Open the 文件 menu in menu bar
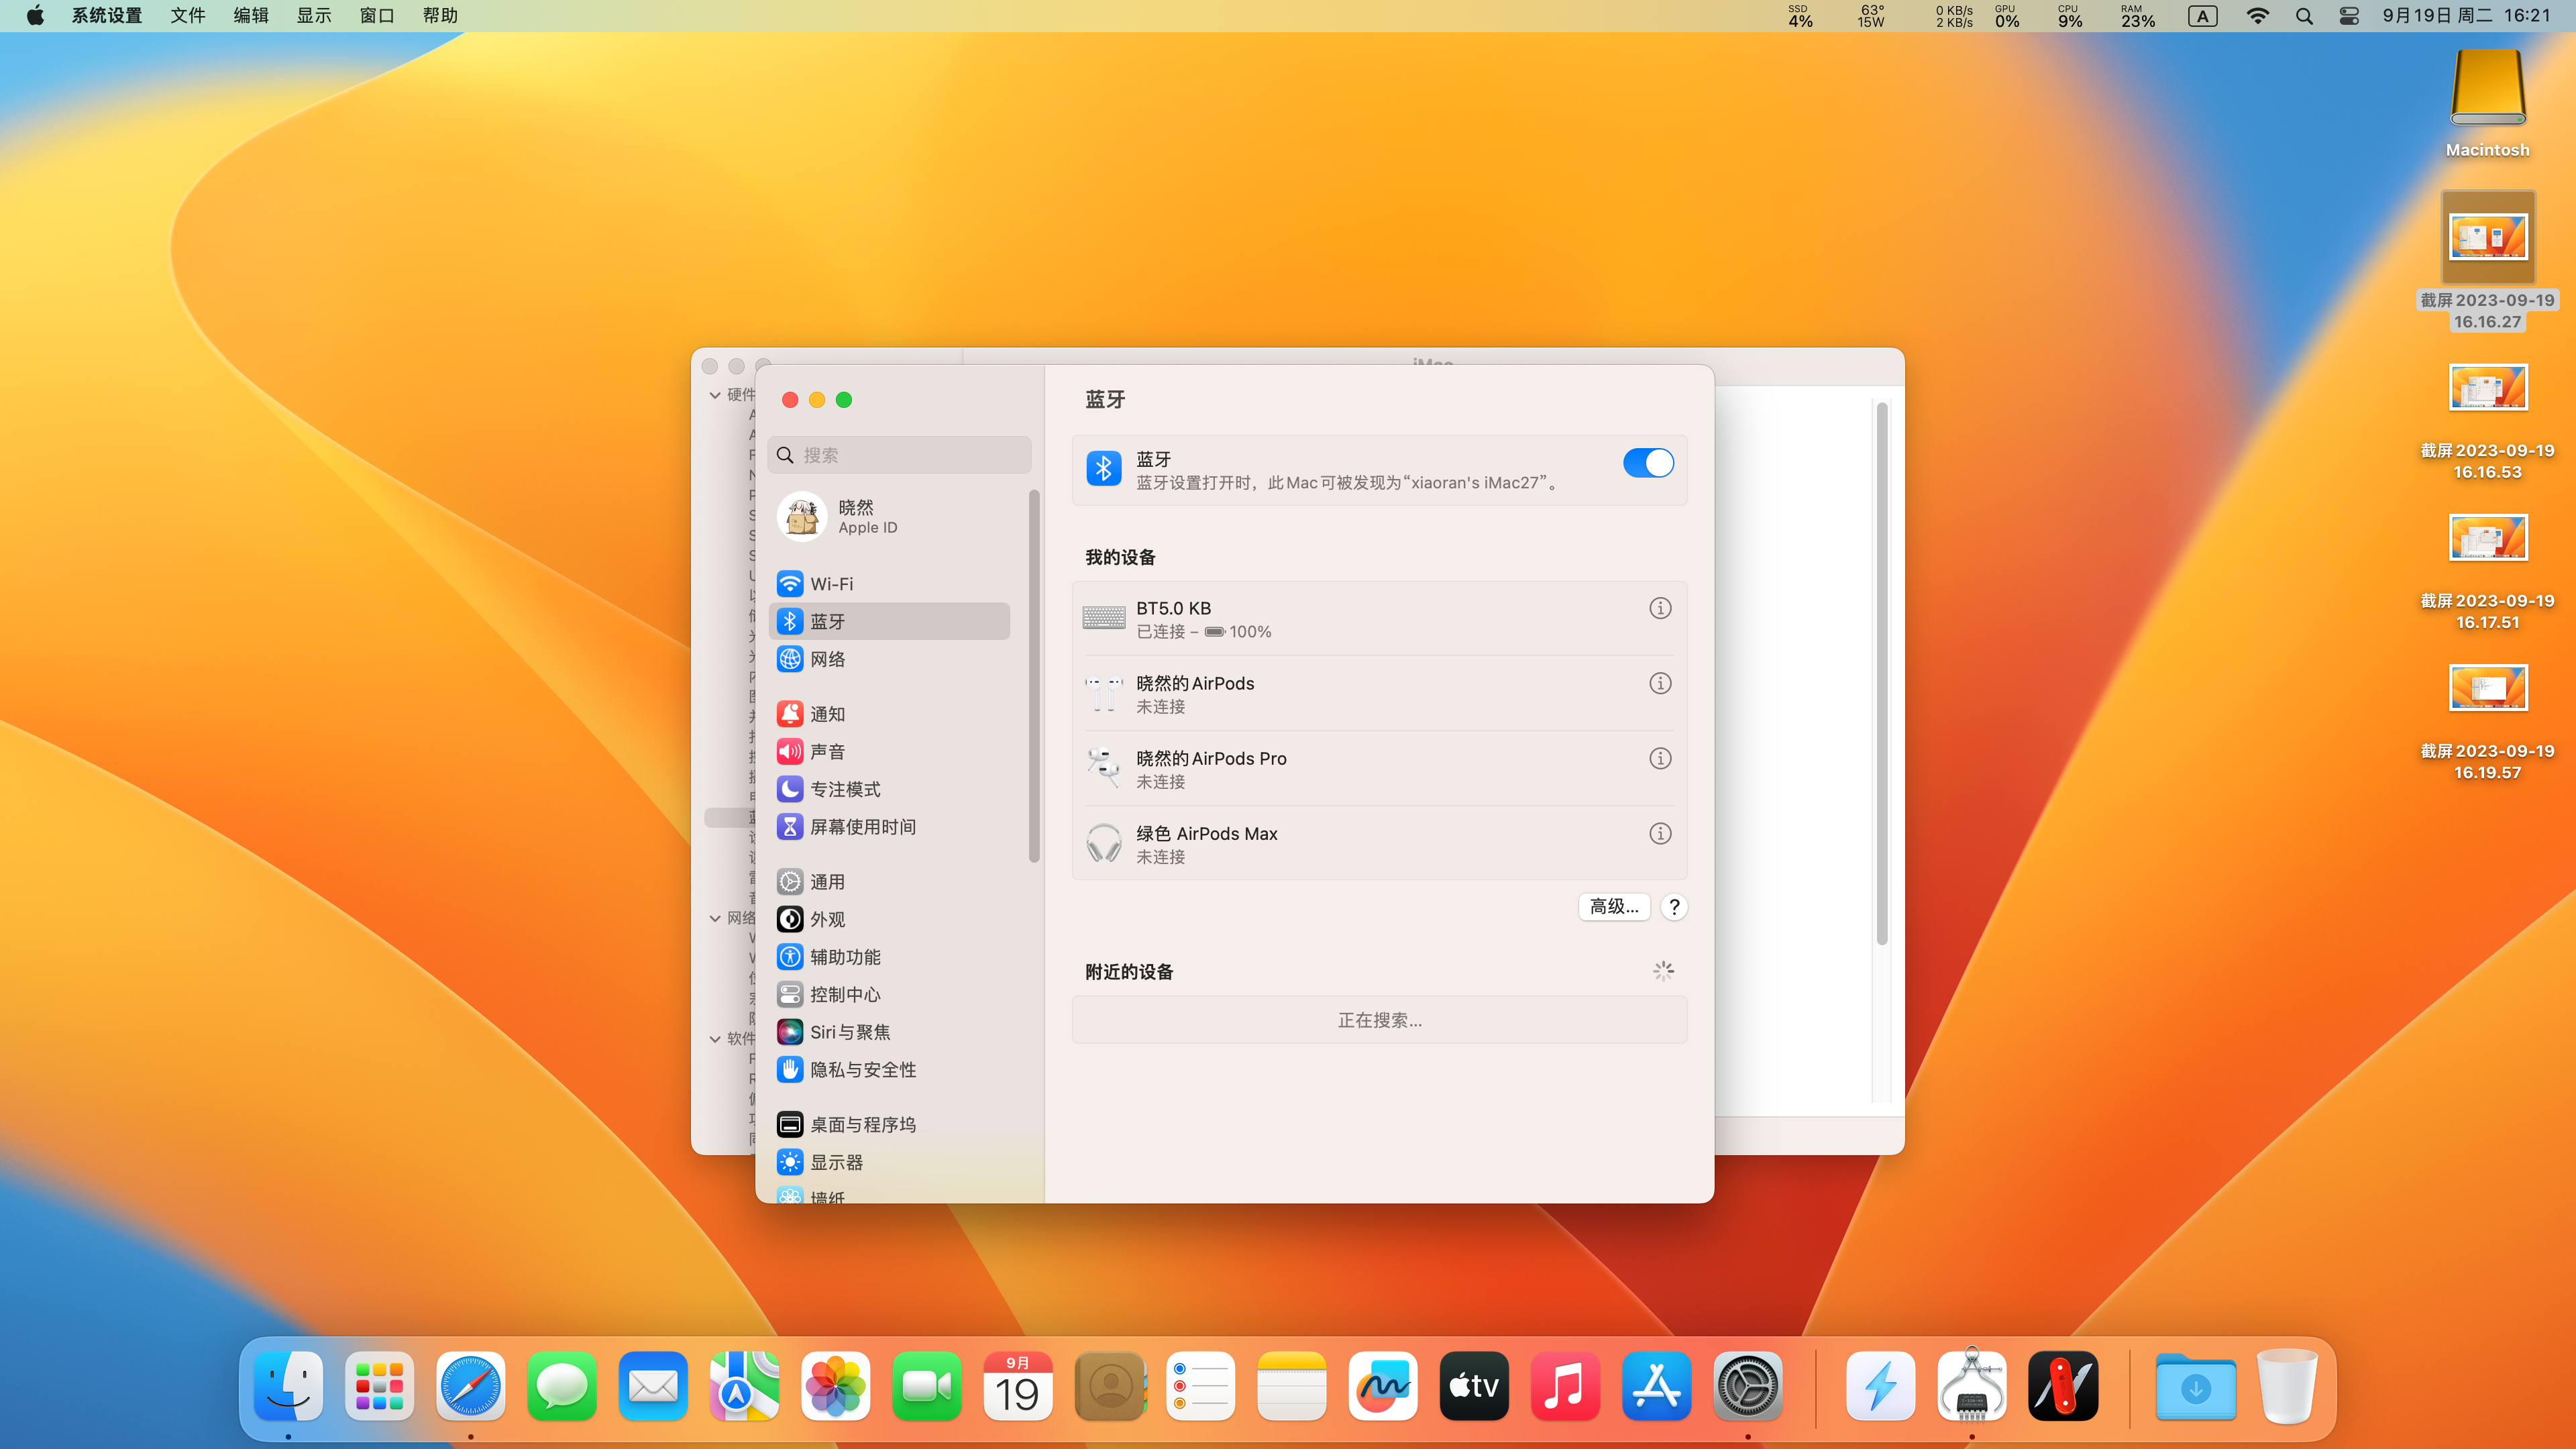Screen dimensions: 2576x1449 (x=187, y=16)
